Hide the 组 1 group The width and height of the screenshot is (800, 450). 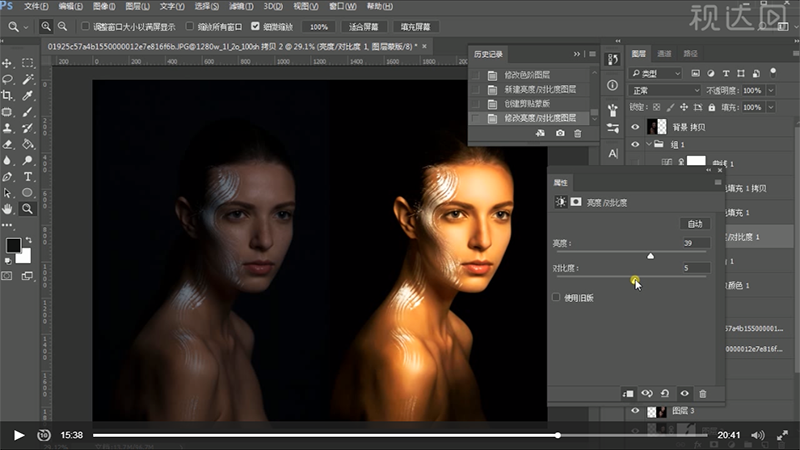point(635,144)
